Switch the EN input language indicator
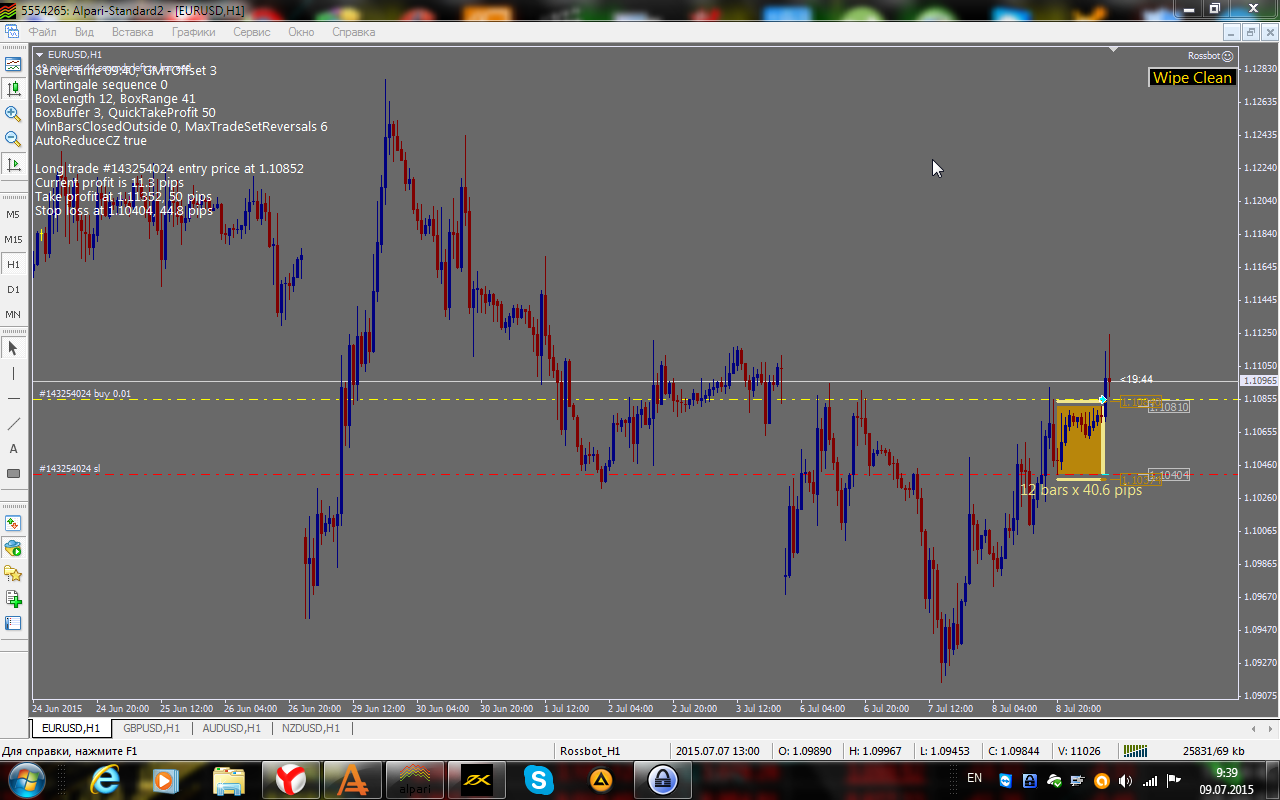The width and height of the screenshot is (1280, 800). click(974, 778)
